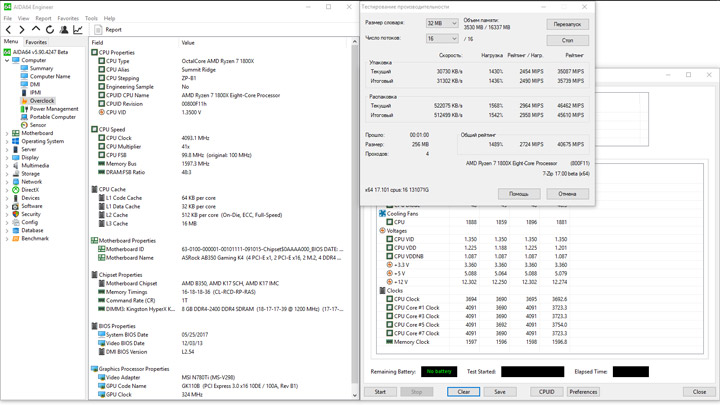Click the Отмена button
This screenshot has height=405, width=720.
coord(568,194)
